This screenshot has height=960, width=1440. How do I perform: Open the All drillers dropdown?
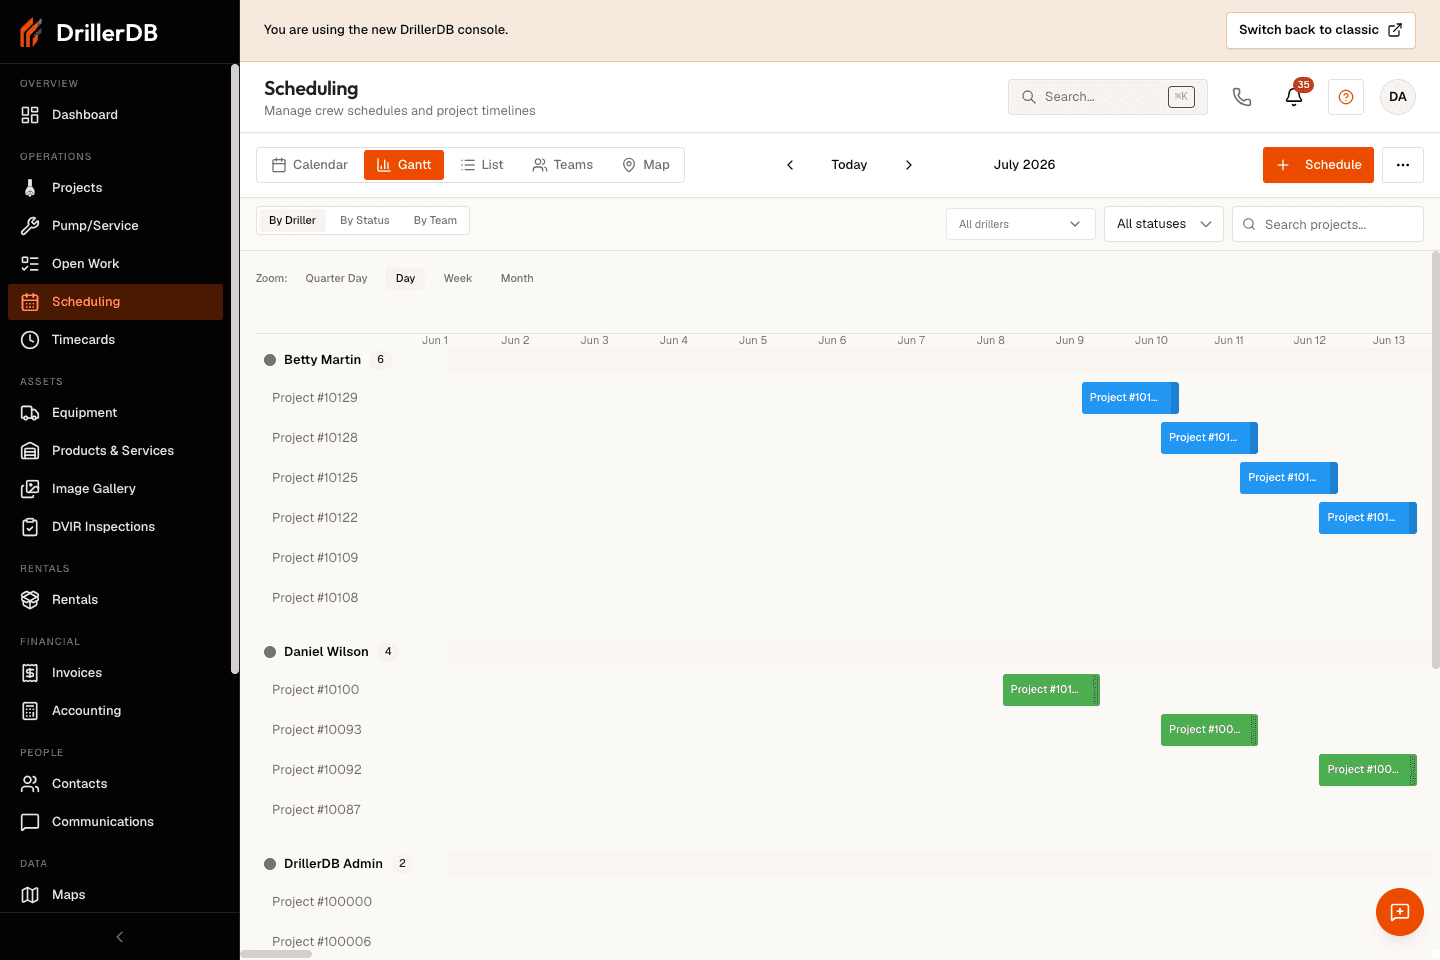coord(1021,224)
